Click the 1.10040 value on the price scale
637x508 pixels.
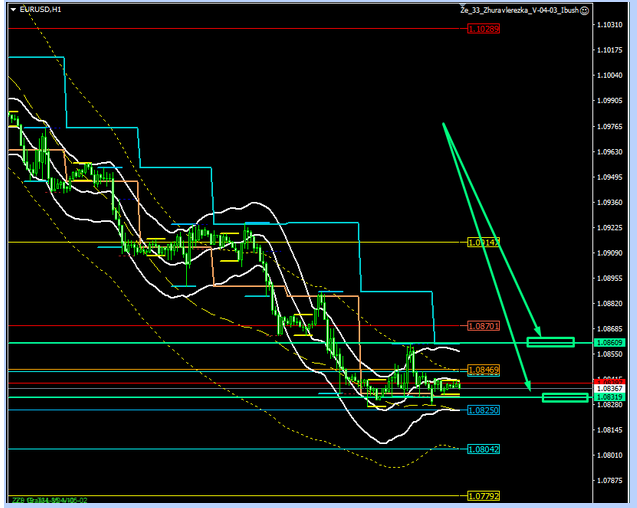[609, 75]
